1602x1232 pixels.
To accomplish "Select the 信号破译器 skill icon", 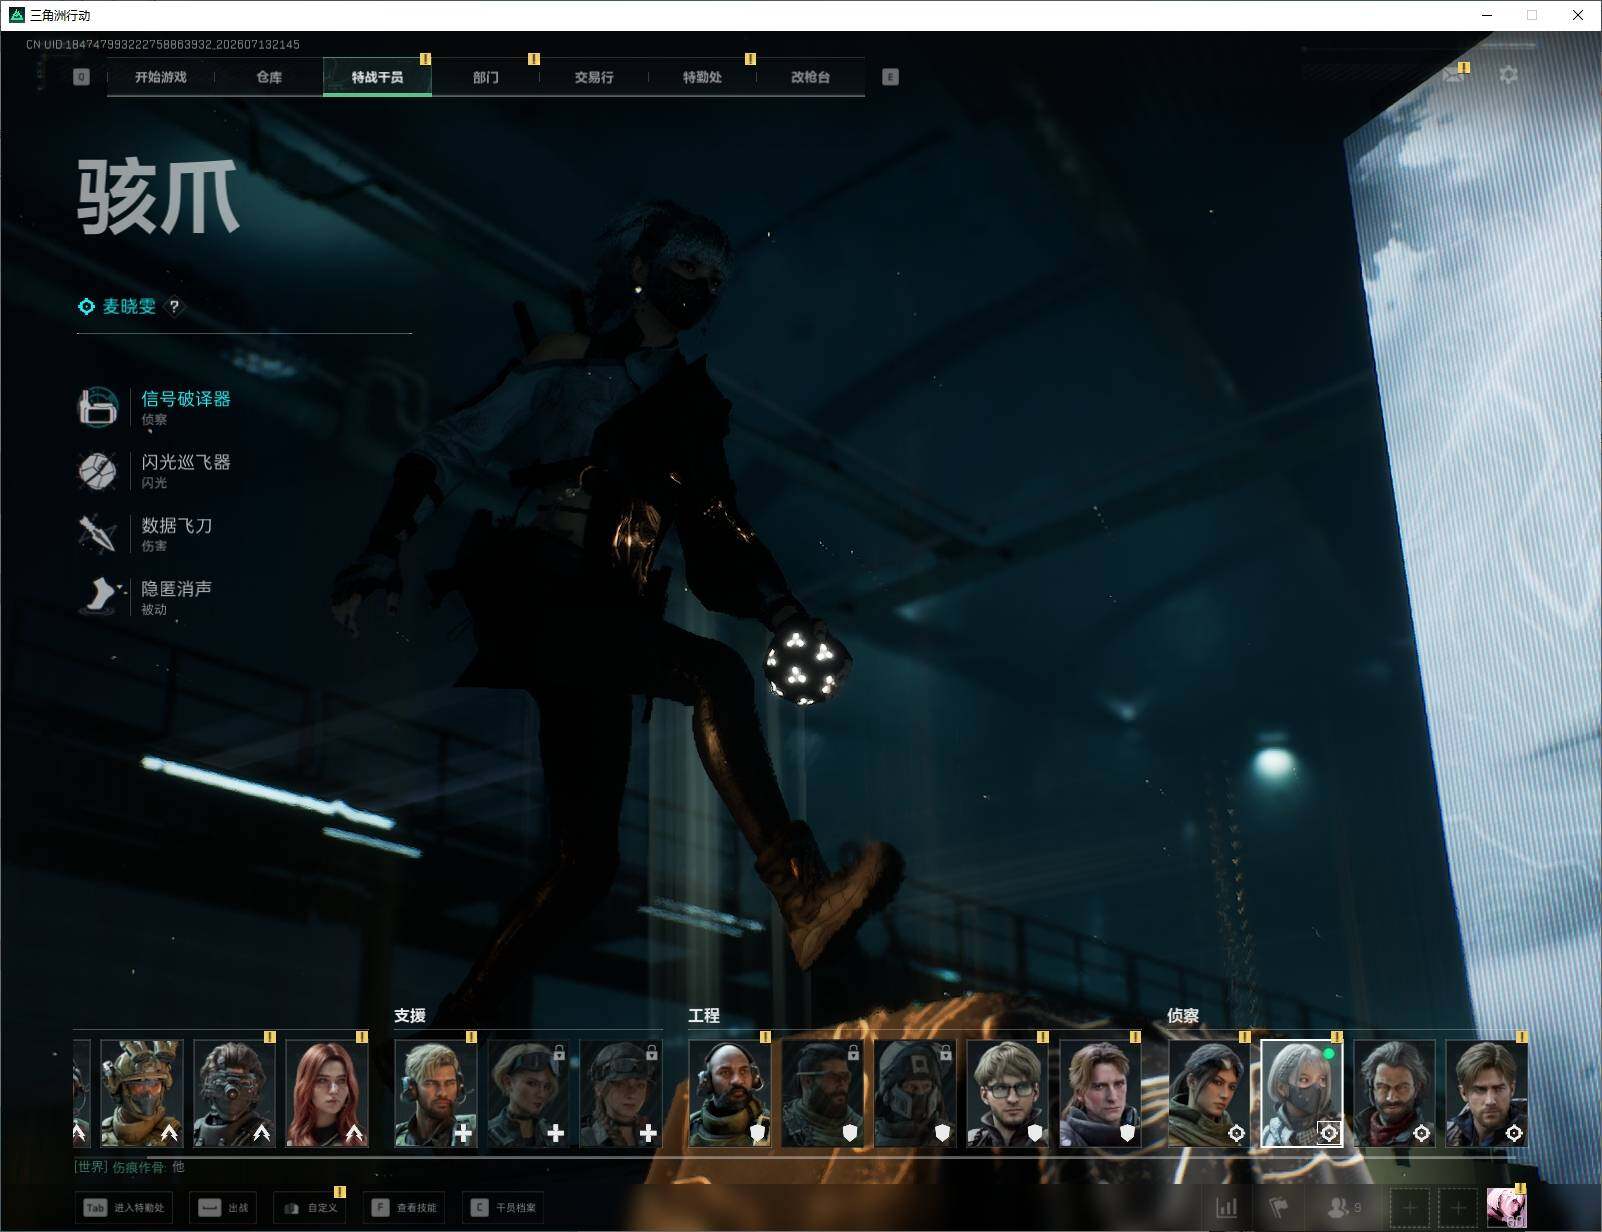I will click(x=98, y=407).
